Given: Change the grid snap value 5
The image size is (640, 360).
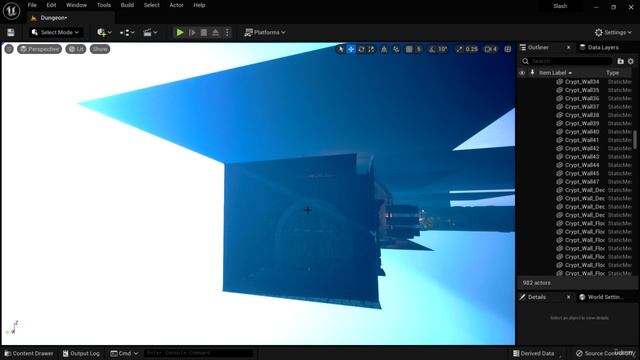Looking at the screenshot, I should [x=418, y=49].
